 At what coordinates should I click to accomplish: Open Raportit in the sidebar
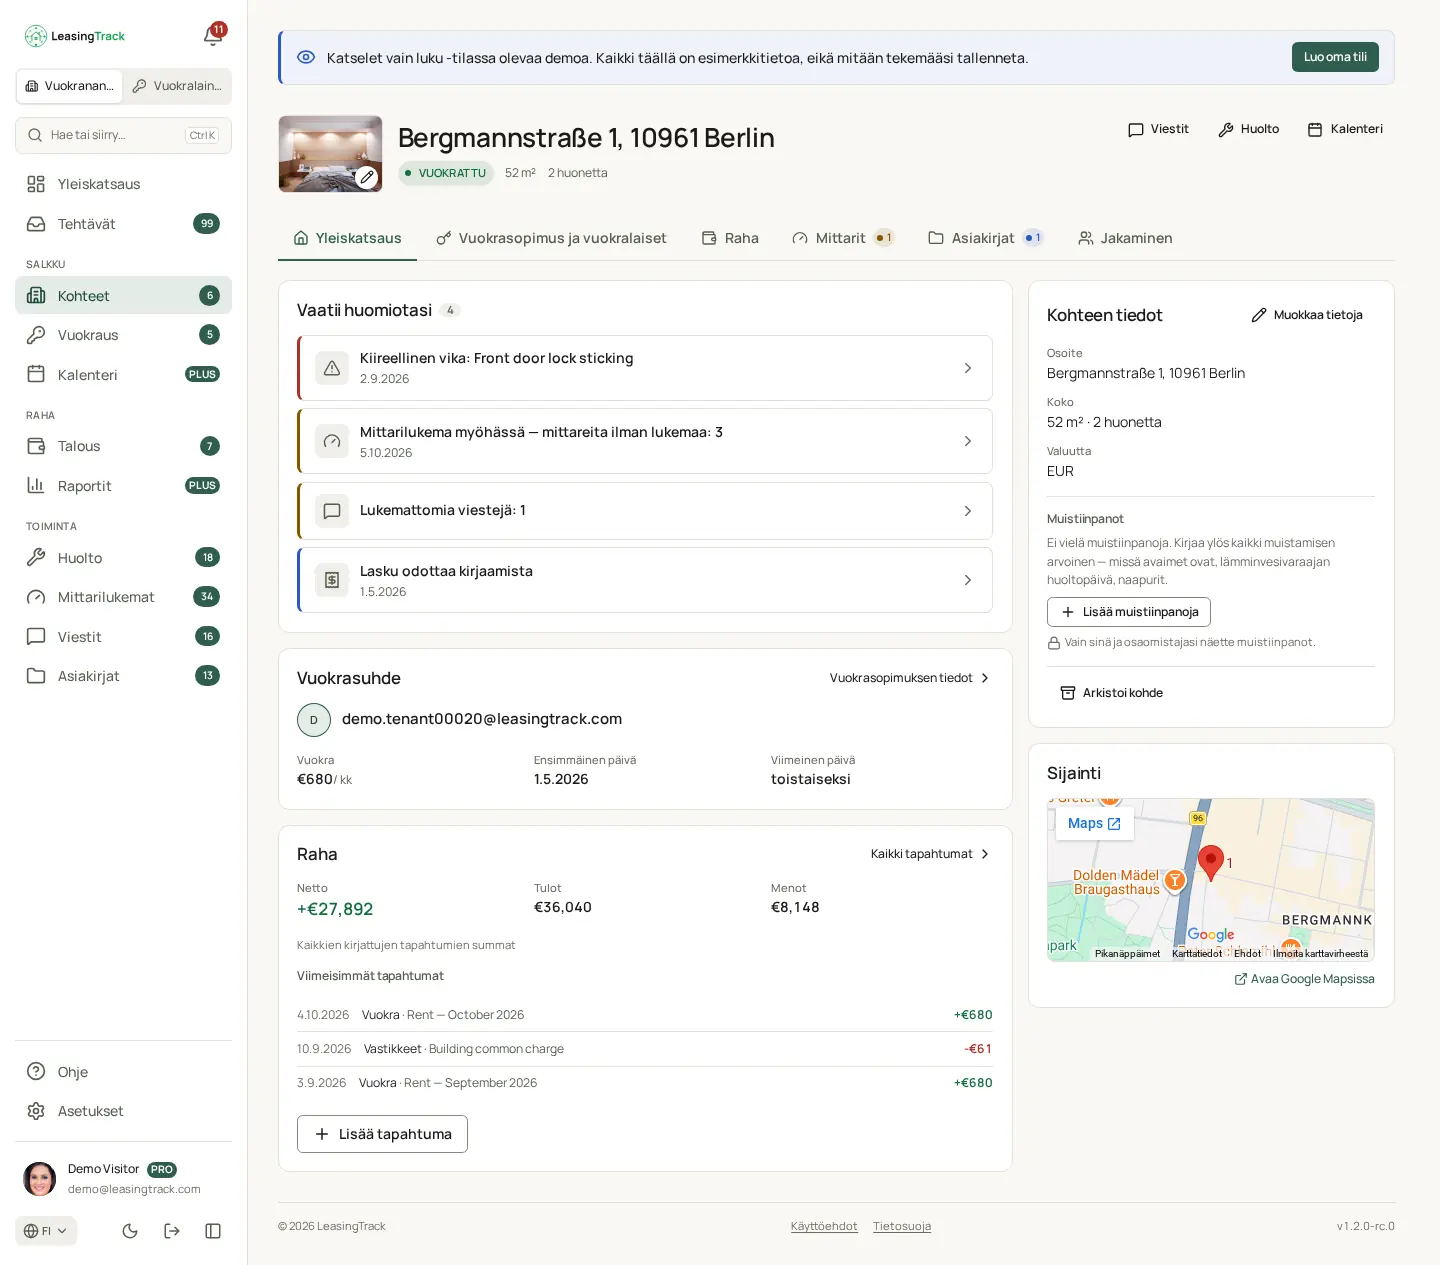point(123,486)
